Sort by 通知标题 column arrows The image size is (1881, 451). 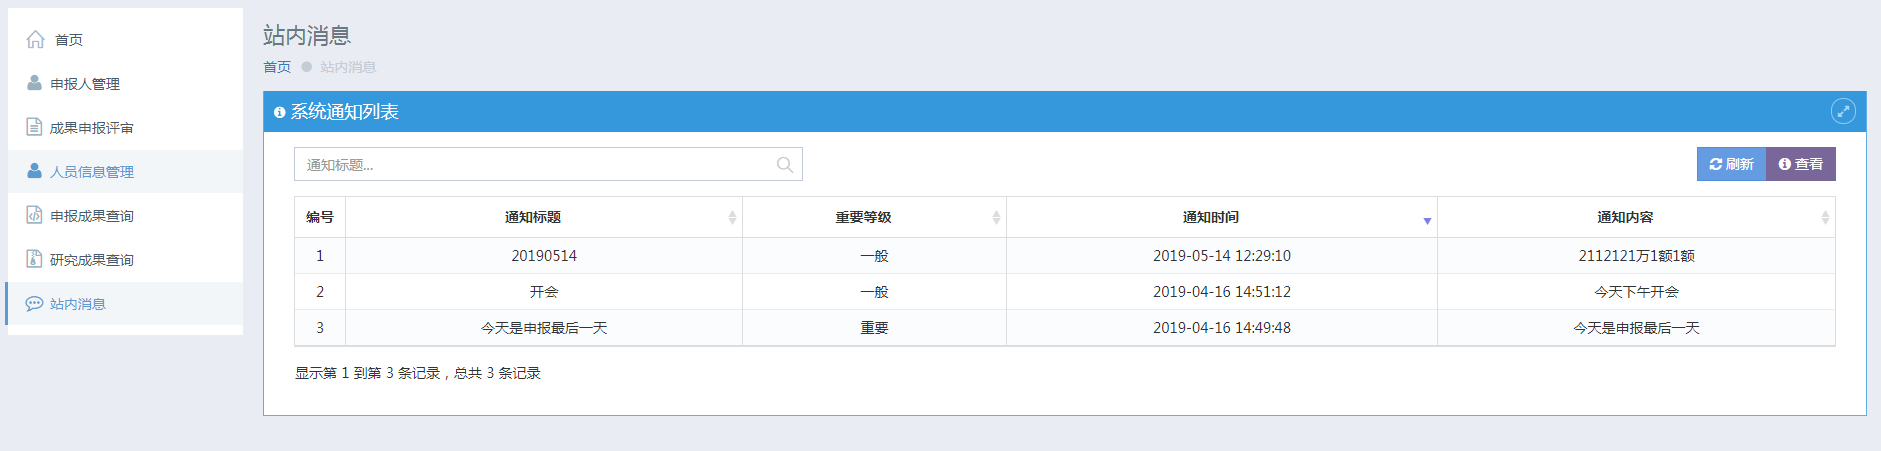click(x=732, y=217)
